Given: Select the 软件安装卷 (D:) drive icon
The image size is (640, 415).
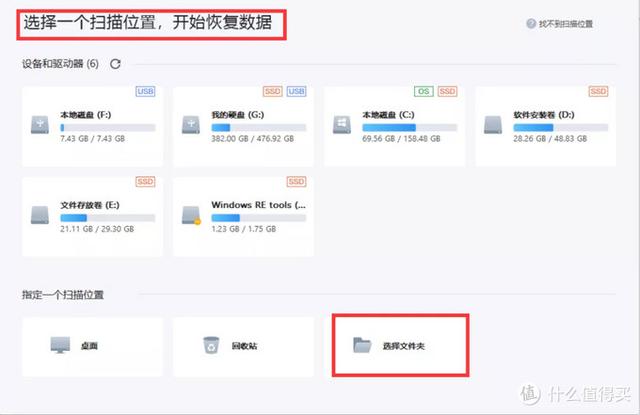Looking at the screenshot, I should (x=493, y=125).
